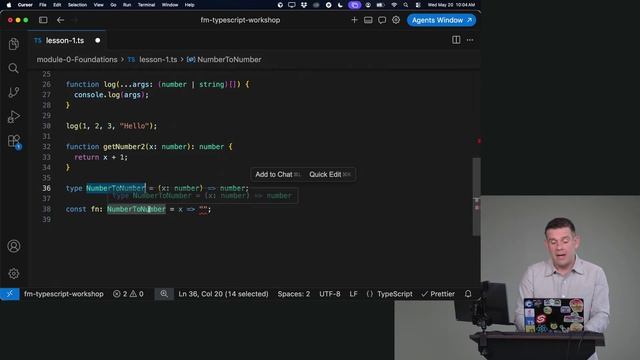Click fm-typescript-workshop in status bar
Image resolution: width=640 pixels, height=360 pixels.
pyautogui.click(x=63, y=294)
